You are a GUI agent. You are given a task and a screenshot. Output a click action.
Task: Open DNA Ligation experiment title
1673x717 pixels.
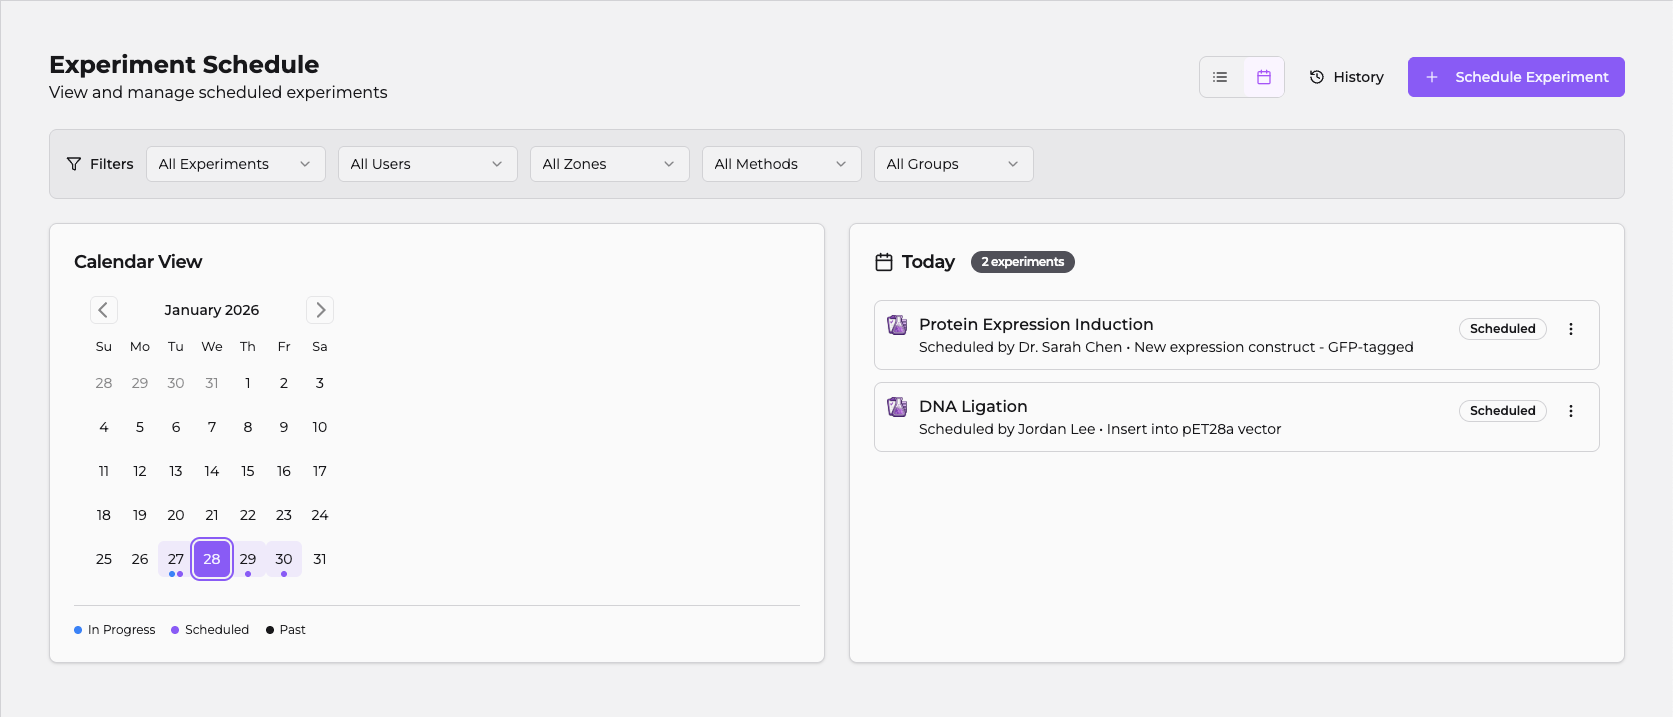[x=973, y=406]
